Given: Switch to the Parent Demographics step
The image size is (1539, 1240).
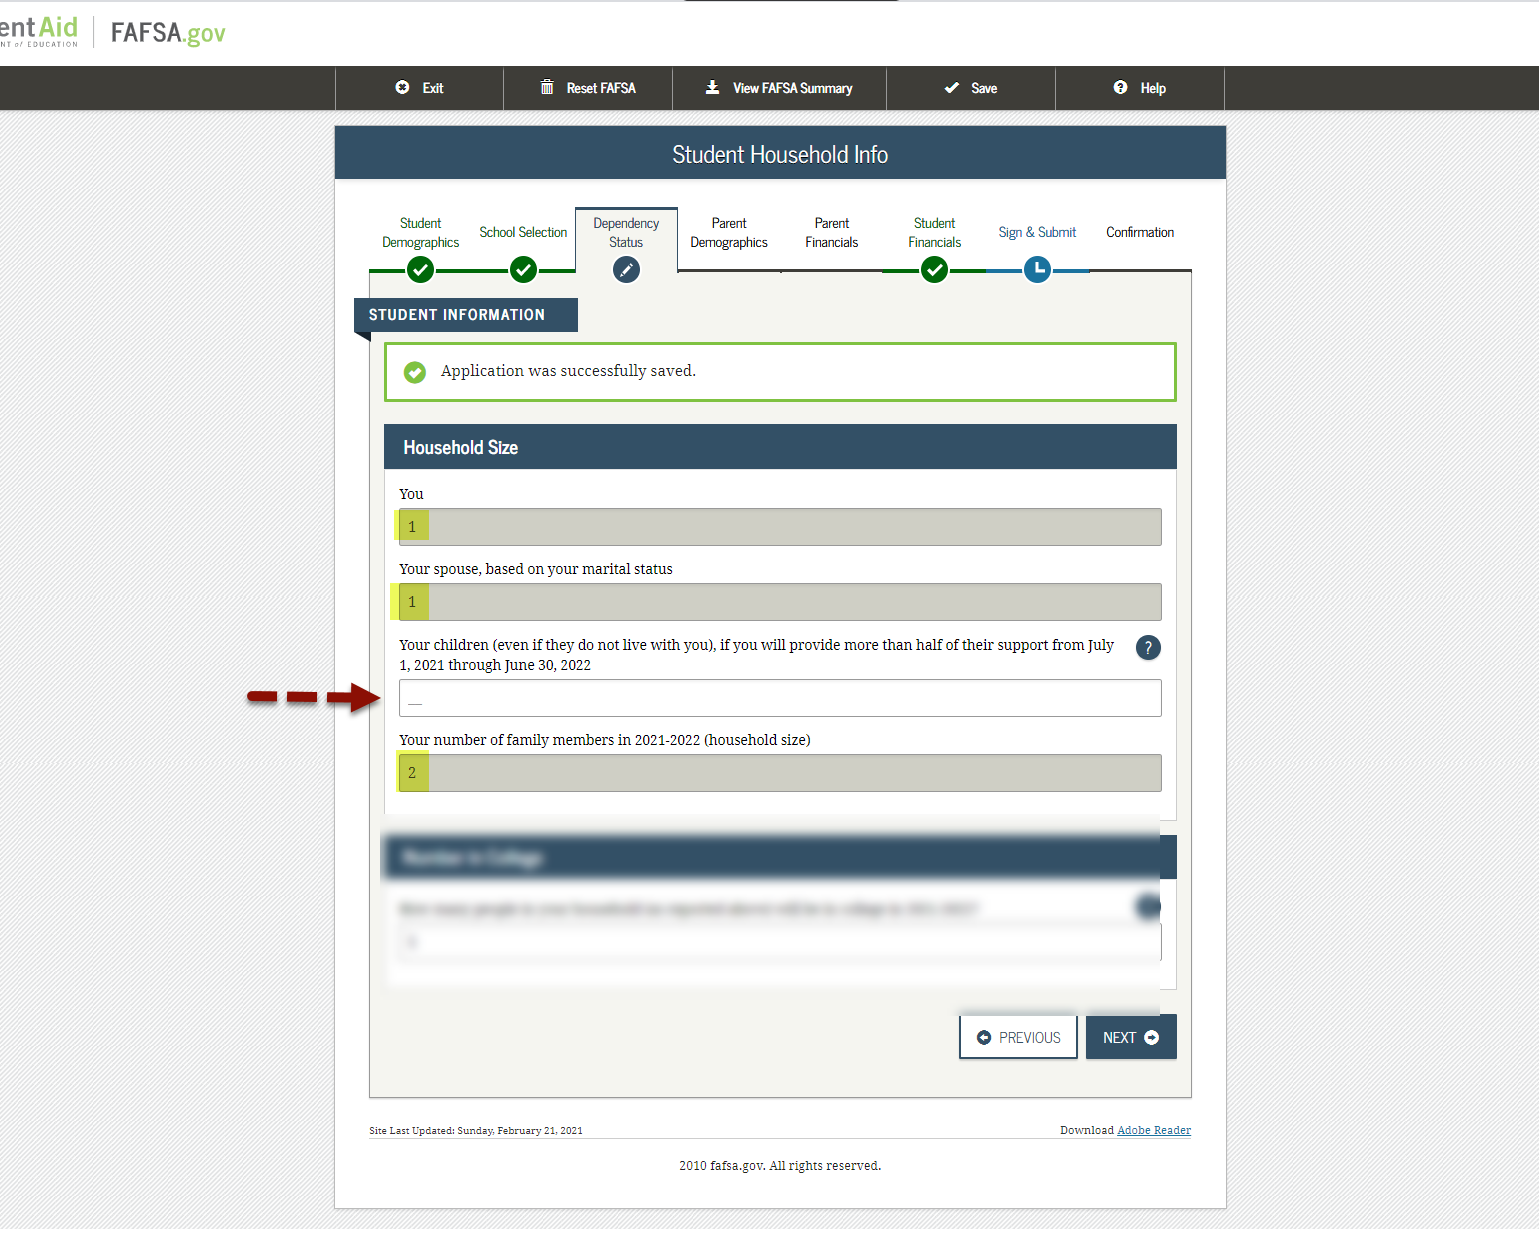Looking at the screenshot, I should (x=729, y=232).
